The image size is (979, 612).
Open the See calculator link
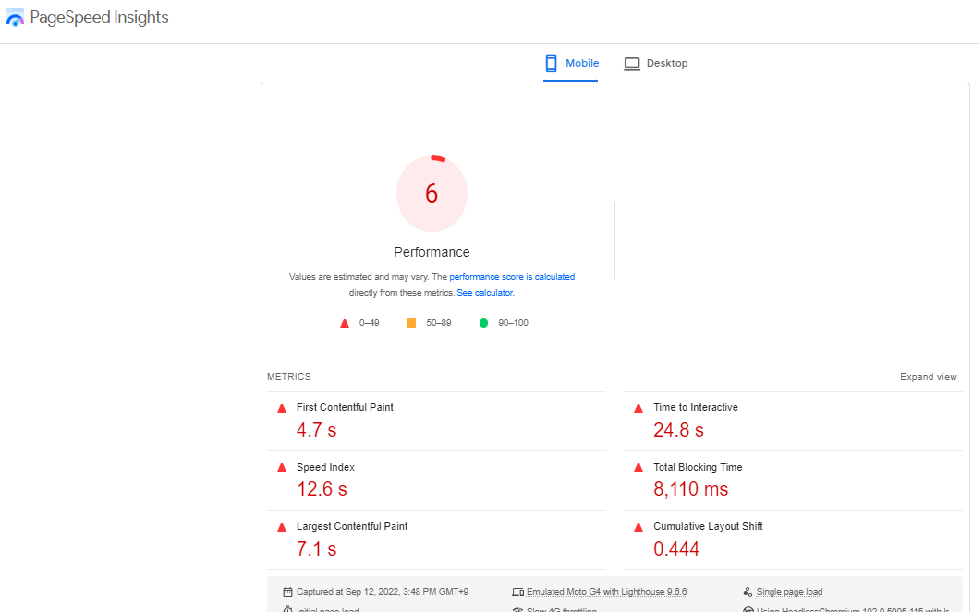(485, 292)
